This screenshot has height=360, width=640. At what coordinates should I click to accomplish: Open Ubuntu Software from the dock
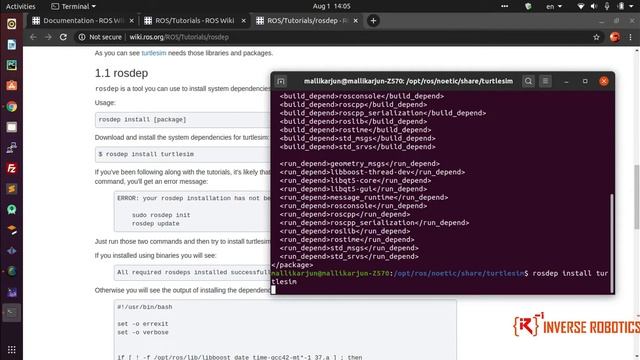[11, 86]
